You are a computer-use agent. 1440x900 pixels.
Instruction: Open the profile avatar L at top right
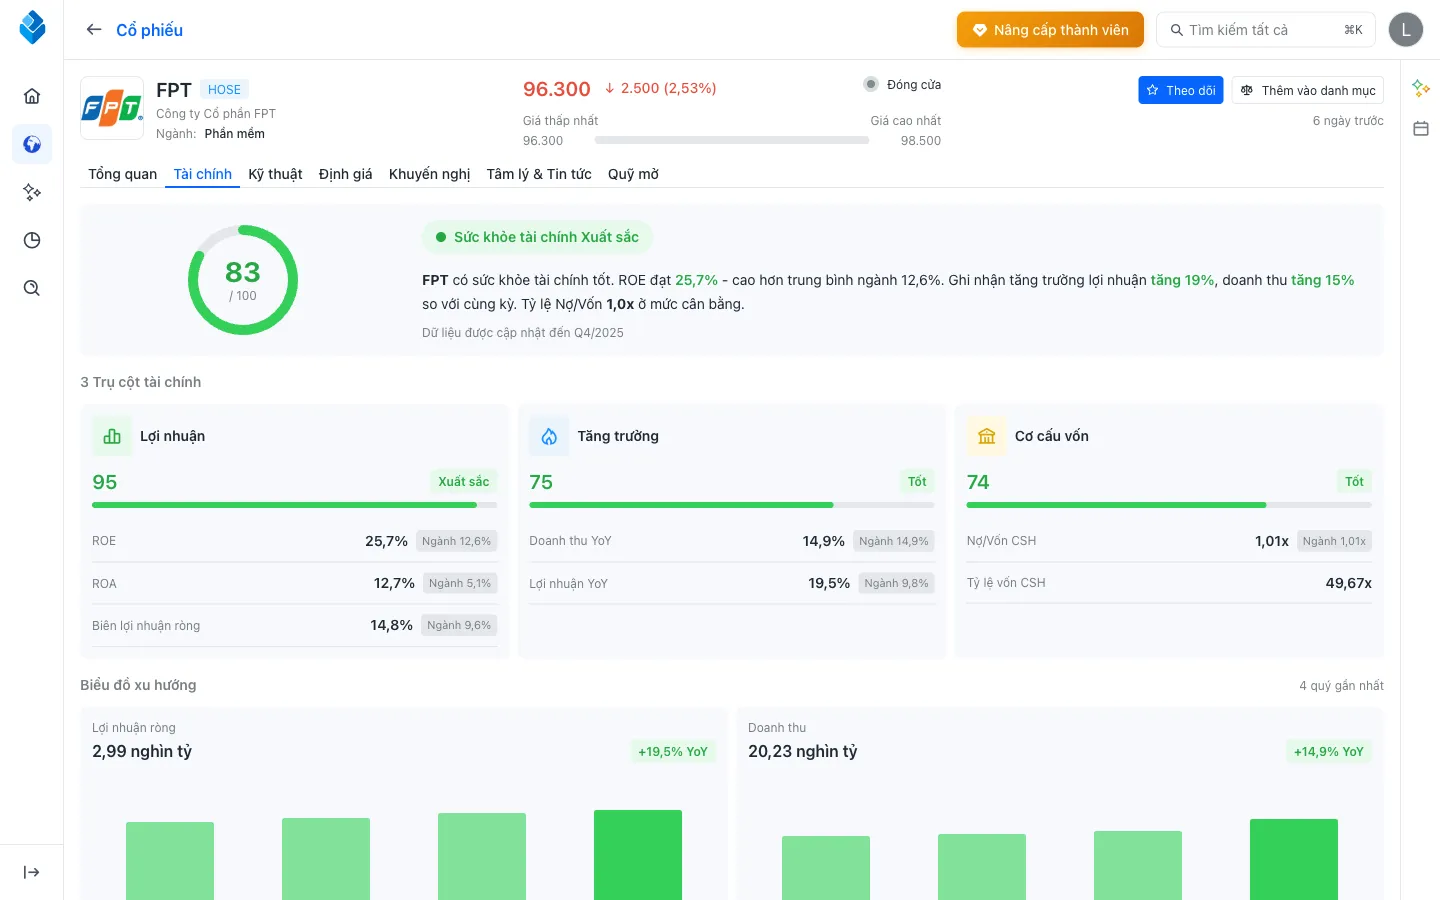click(1406, 29)
